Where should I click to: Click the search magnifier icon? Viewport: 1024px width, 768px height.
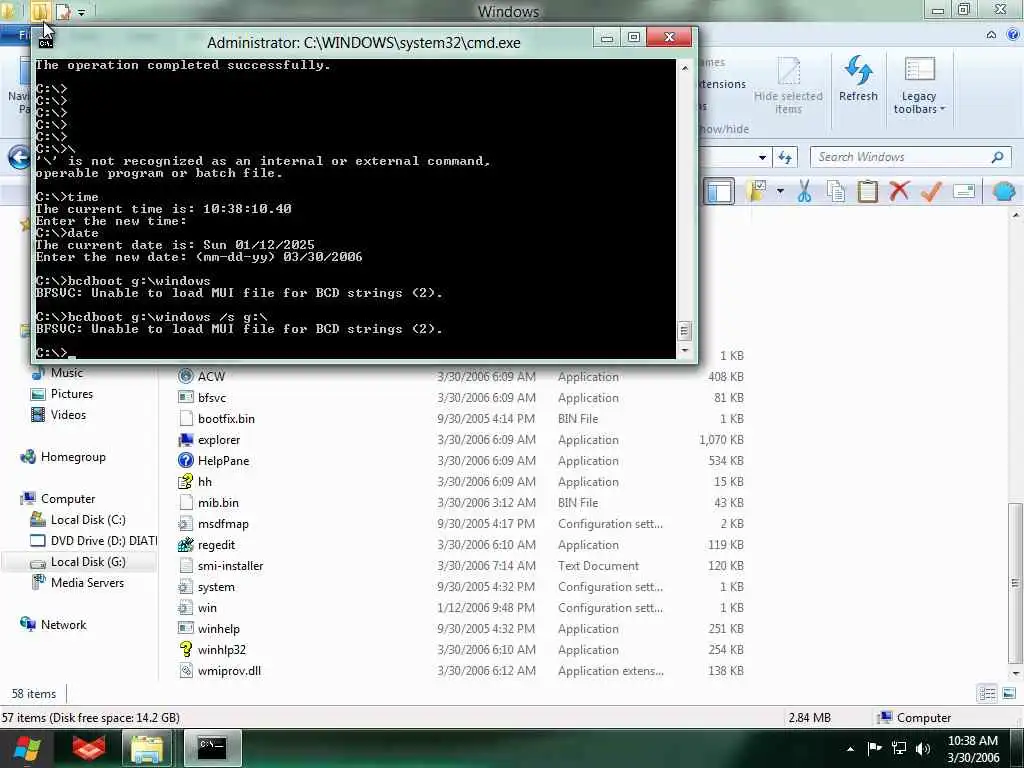[997, 157]
